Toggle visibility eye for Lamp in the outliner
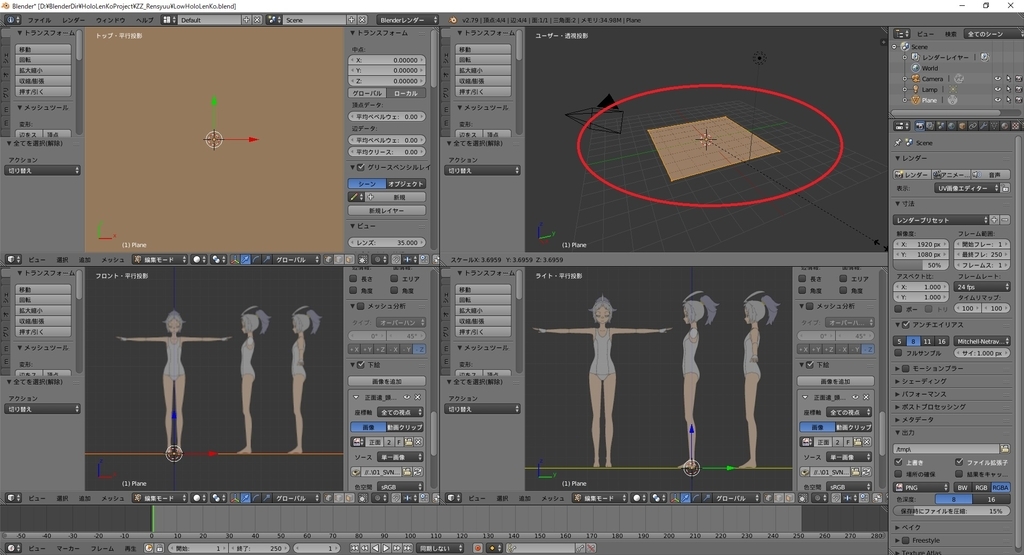1024x555 pixels. [997, 89]
